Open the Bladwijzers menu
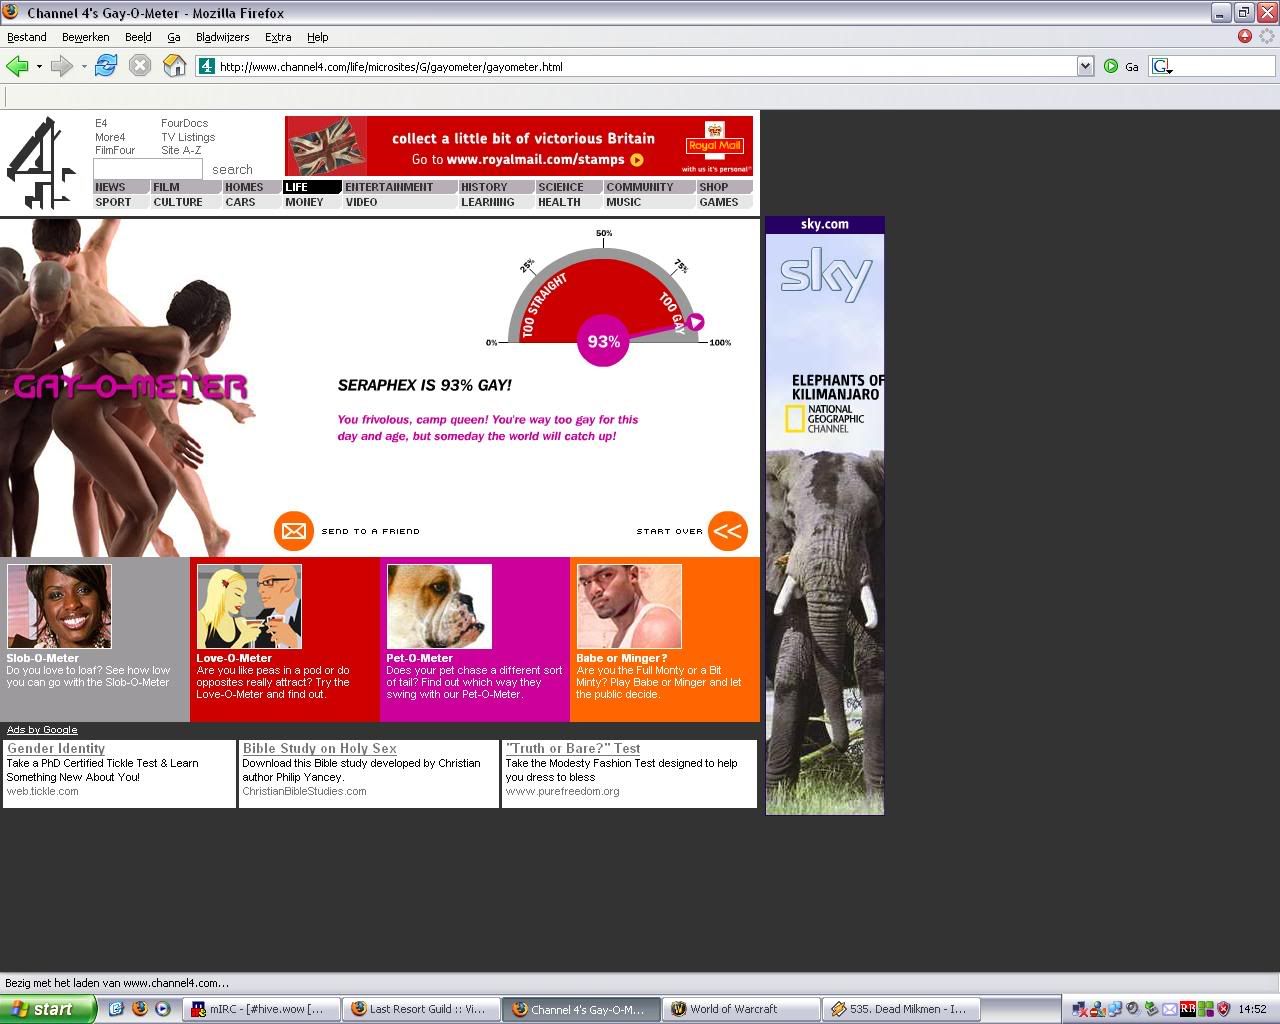 222,37
